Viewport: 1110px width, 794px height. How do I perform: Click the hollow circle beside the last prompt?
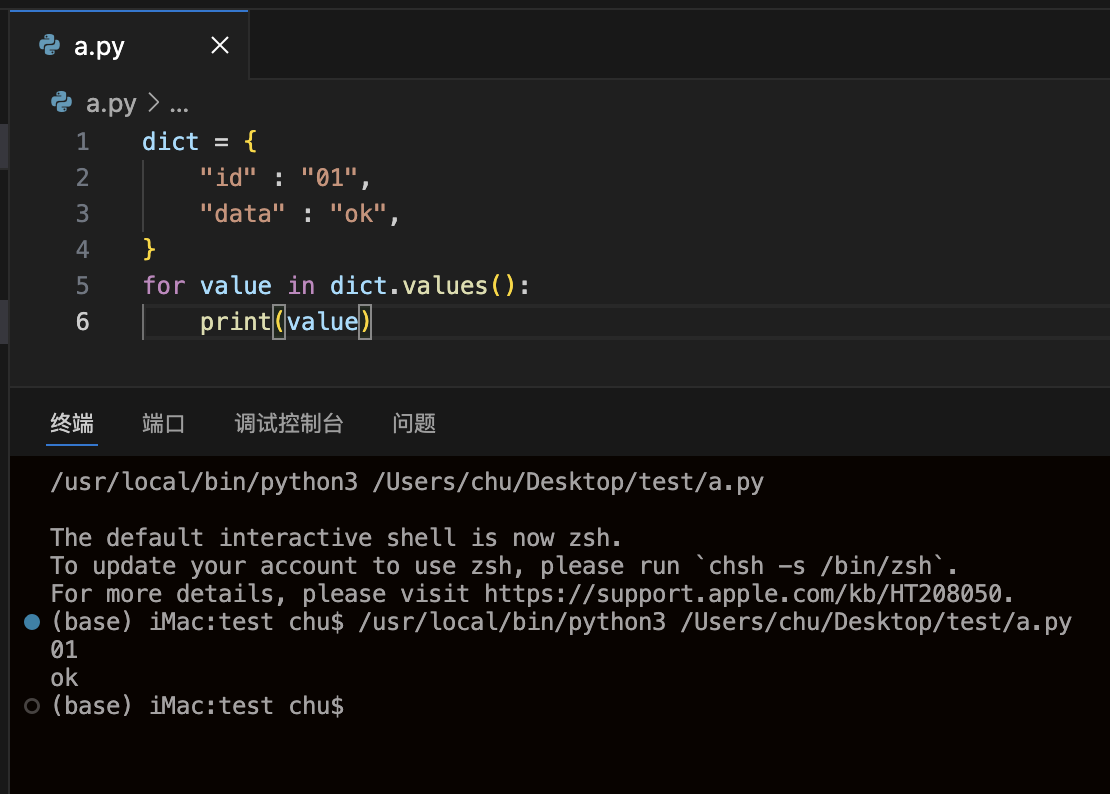pos(31,706)
